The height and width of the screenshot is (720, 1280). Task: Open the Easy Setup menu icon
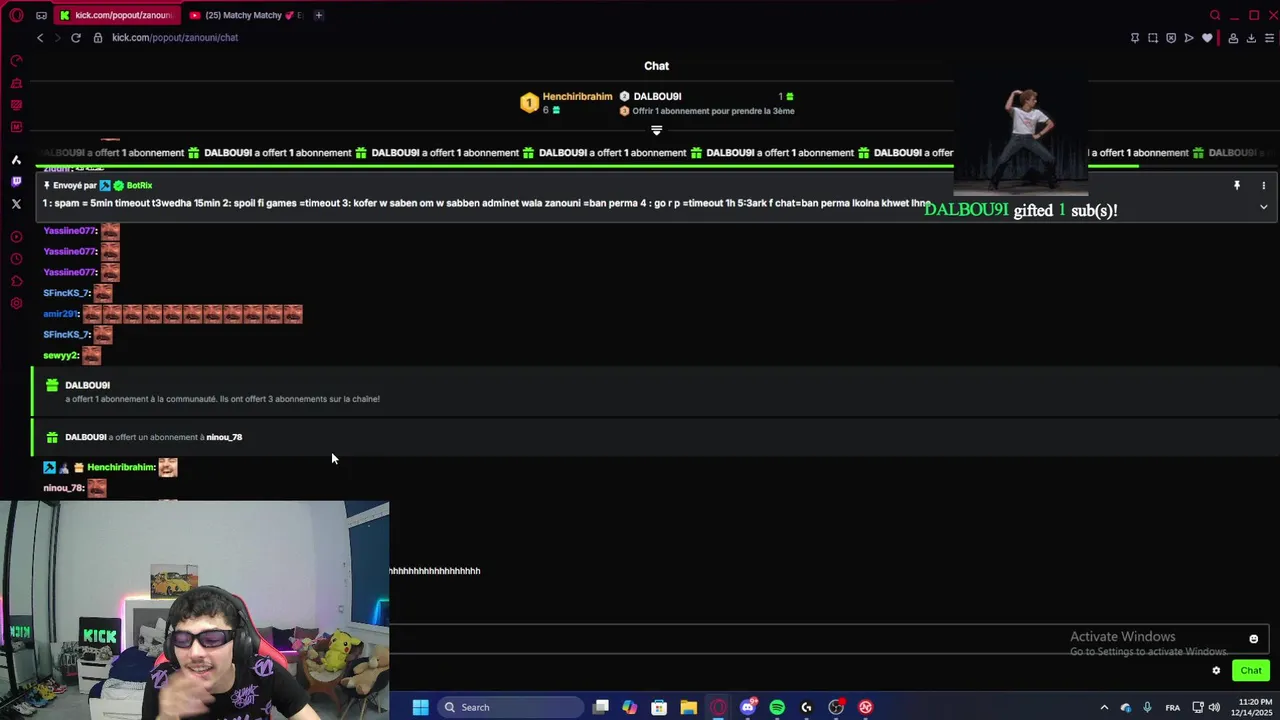tap(1270, 38)
